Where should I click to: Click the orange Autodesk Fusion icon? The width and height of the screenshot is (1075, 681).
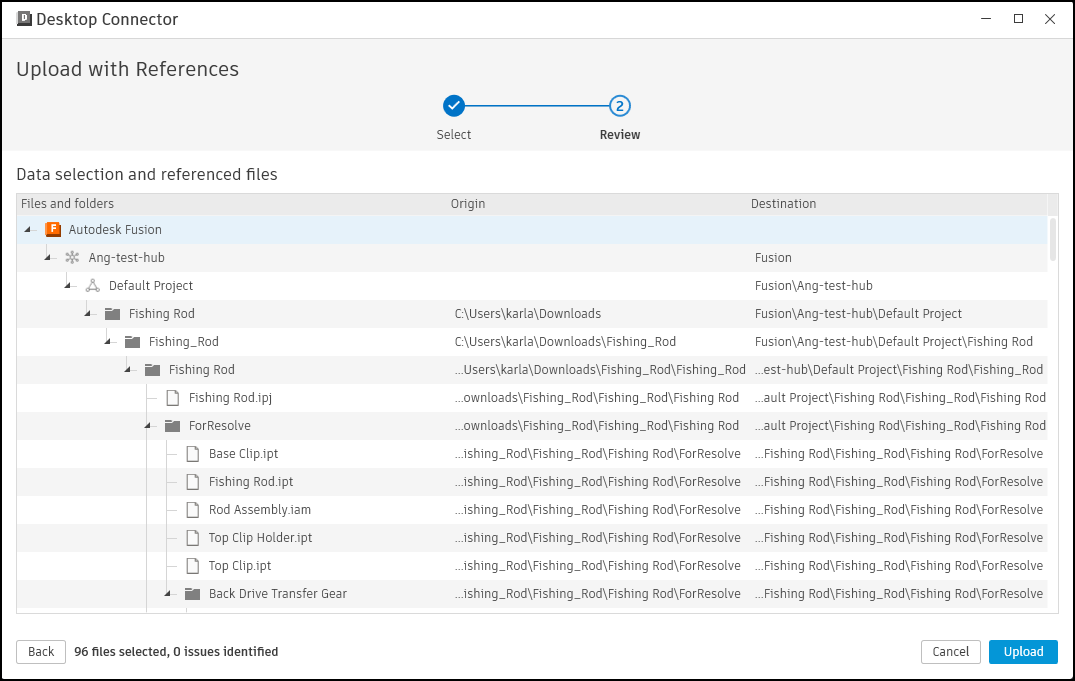(x=53, y=229)
